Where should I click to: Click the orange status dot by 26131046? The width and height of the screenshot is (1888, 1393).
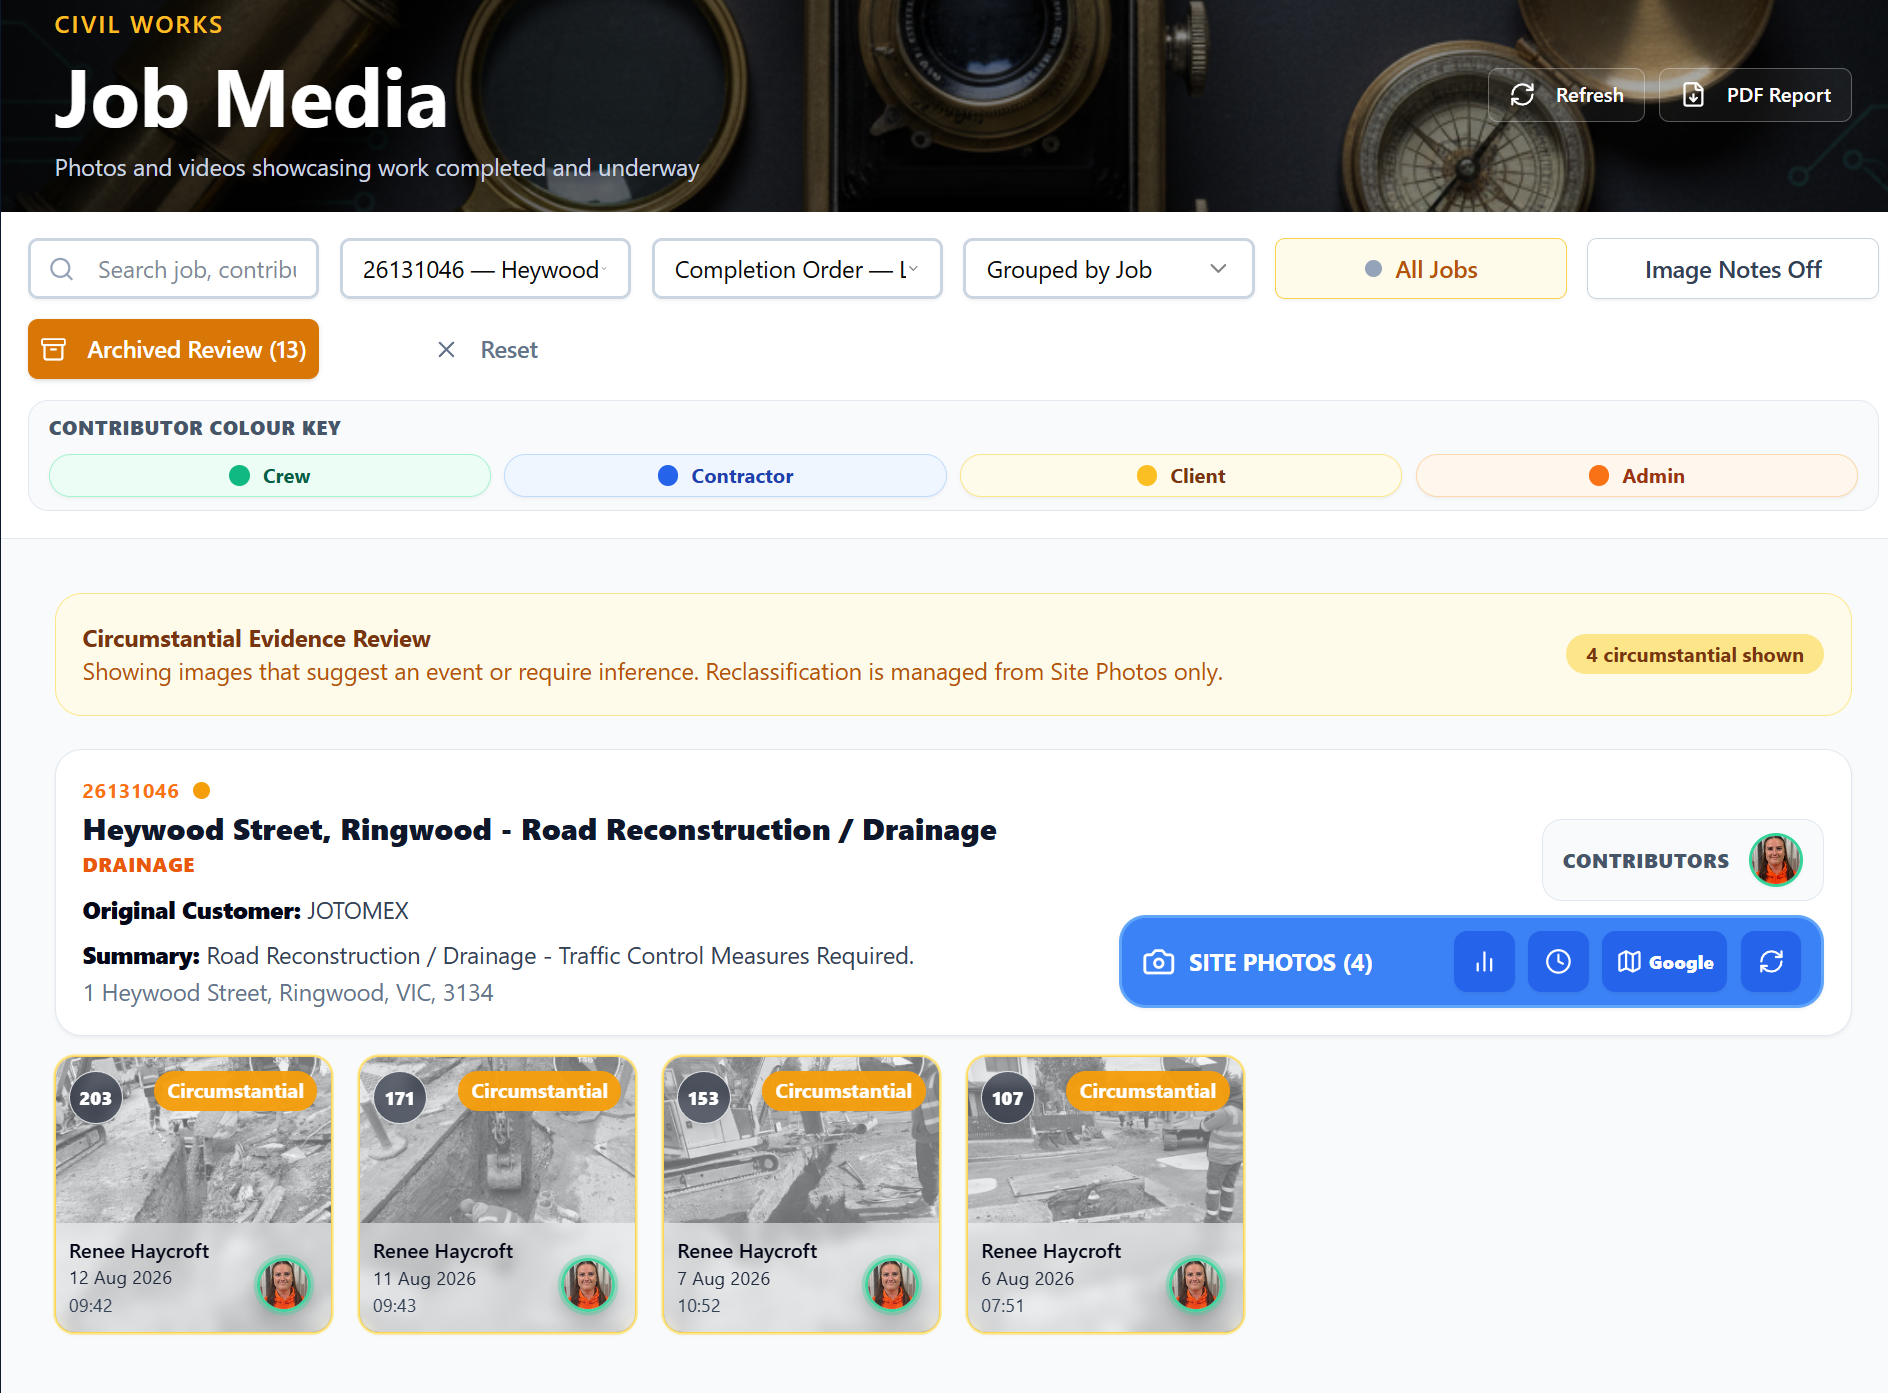[x=201, y=791]
